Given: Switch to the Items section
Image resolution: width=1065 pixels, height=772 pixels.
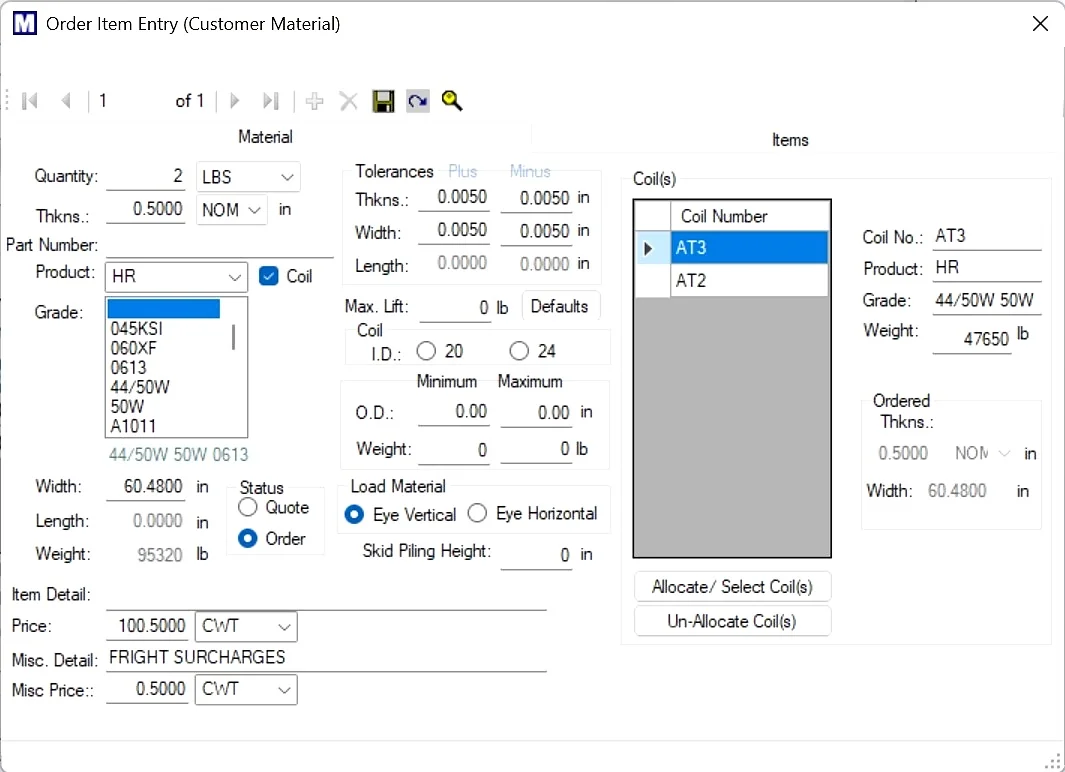Looking at the screenshot, I should pyautogui.click(x=790, y=140).
